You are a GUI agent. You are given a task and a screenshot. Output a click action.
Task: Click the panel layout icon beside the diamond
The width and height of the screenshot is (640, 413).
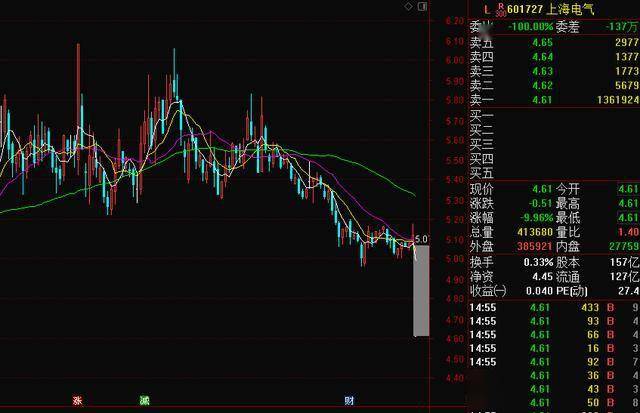coord(422,6)
